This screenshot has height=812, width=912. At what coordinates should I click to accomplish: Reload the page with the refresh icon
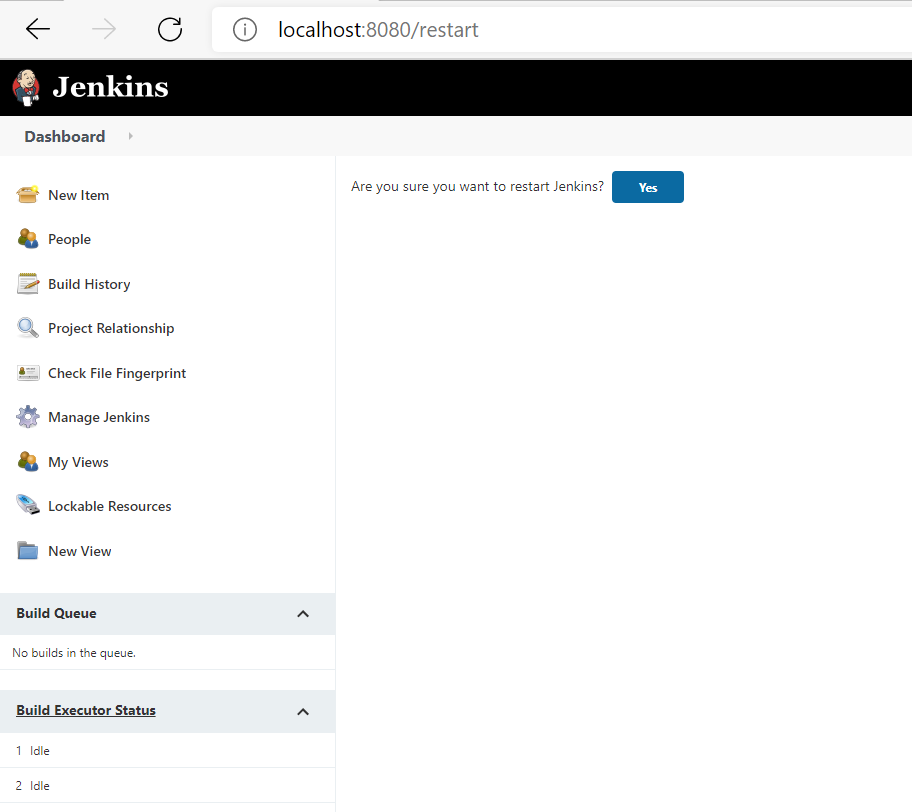pyautogui.click(x=169, y=29)
